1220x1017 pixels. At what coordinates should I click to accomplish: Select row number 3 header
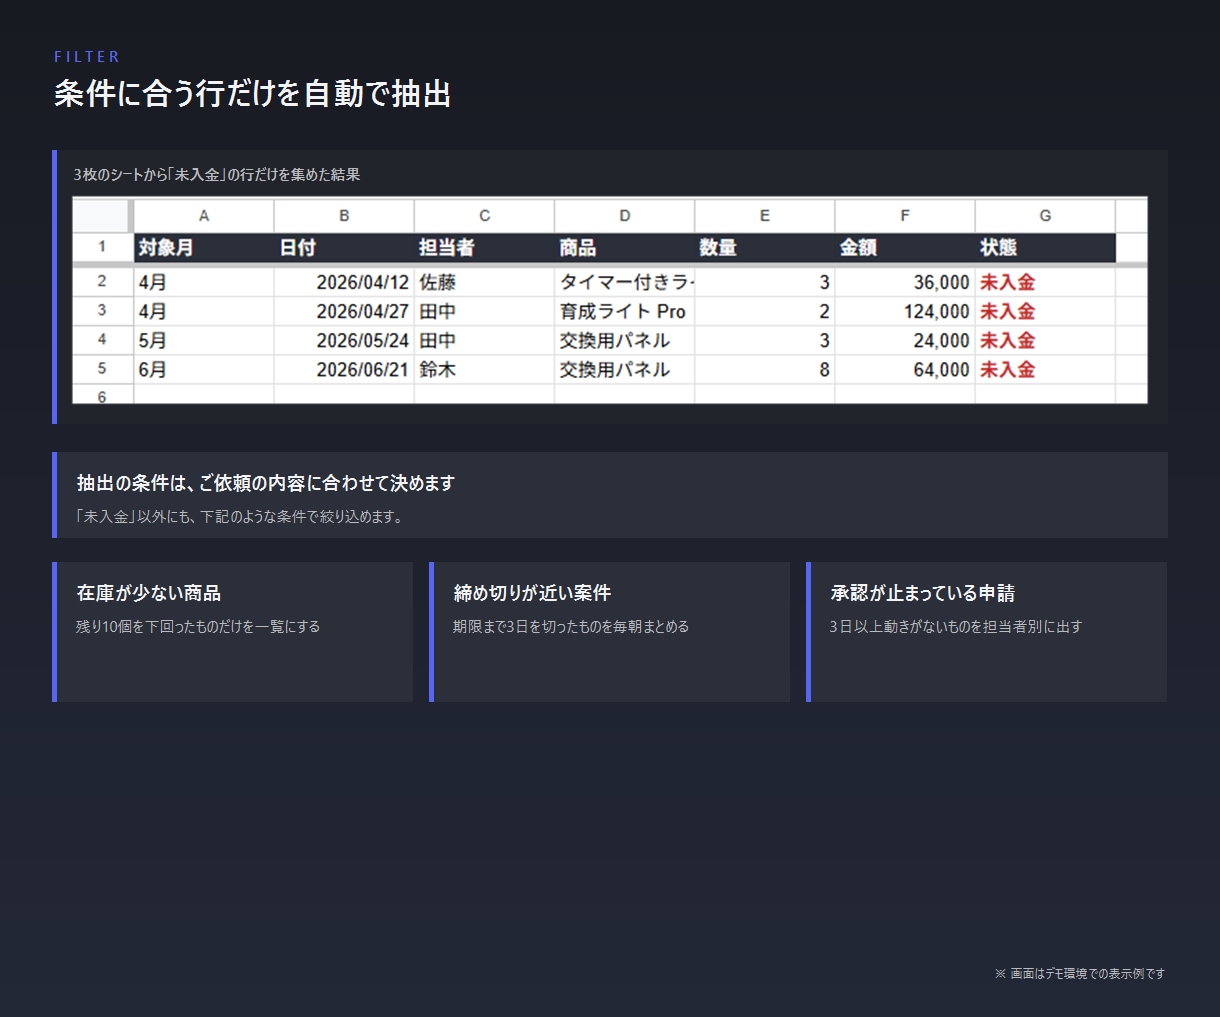[102, 311]
